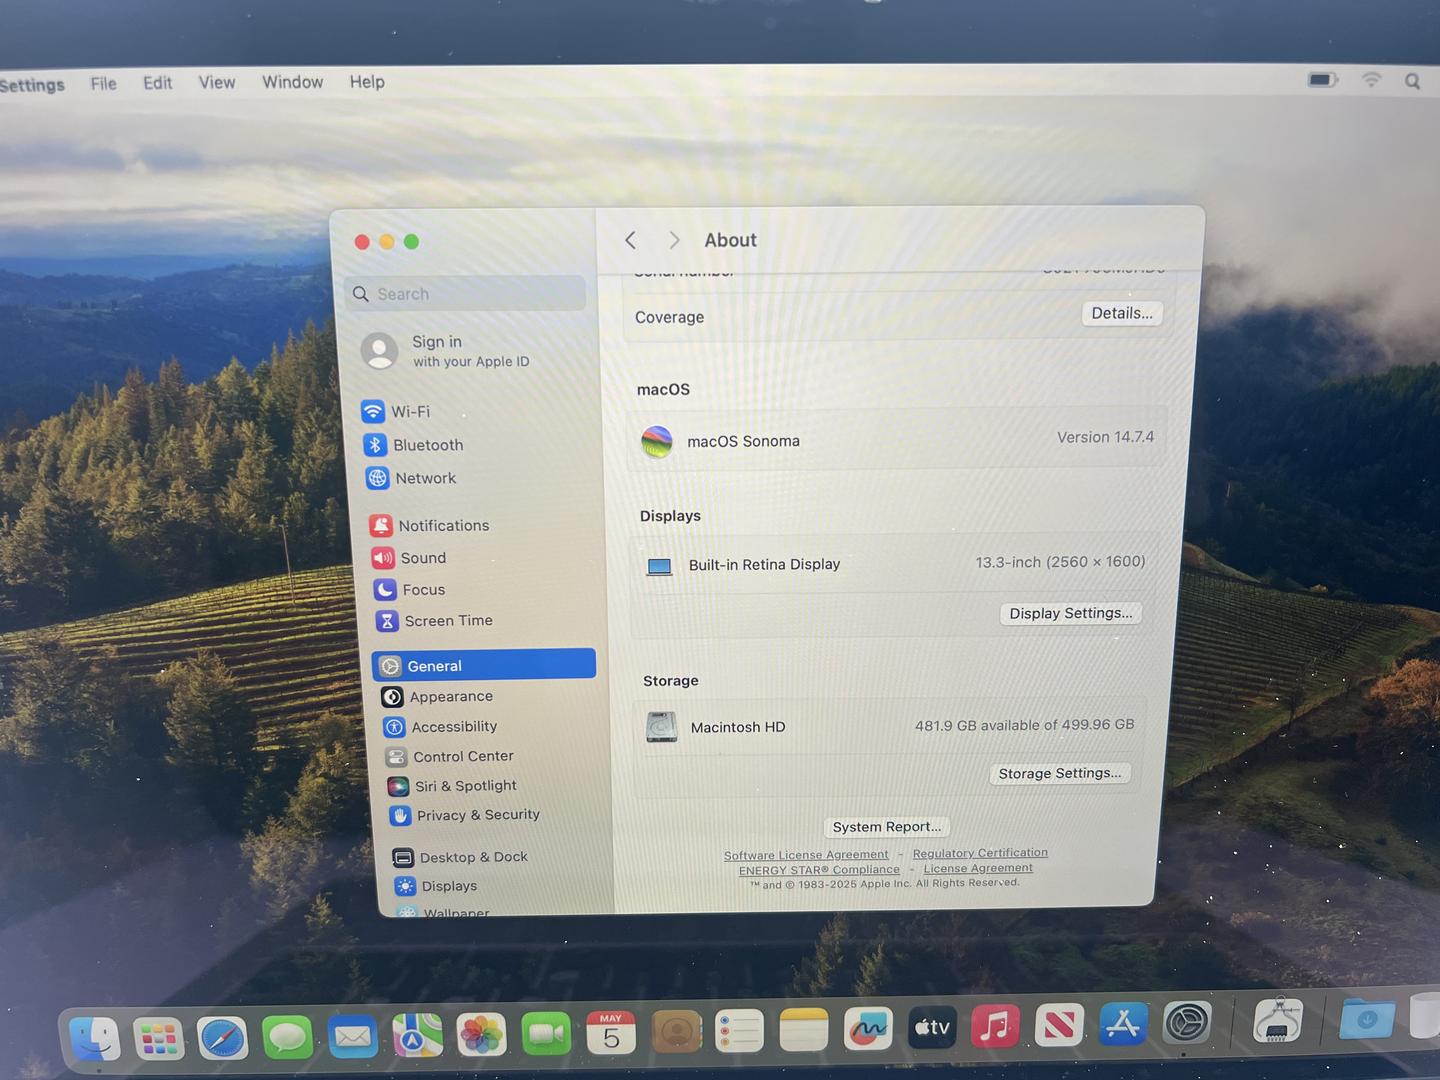Click the settings Search field
This screenshot has height=1080, width=1440.
click(466, 294)
